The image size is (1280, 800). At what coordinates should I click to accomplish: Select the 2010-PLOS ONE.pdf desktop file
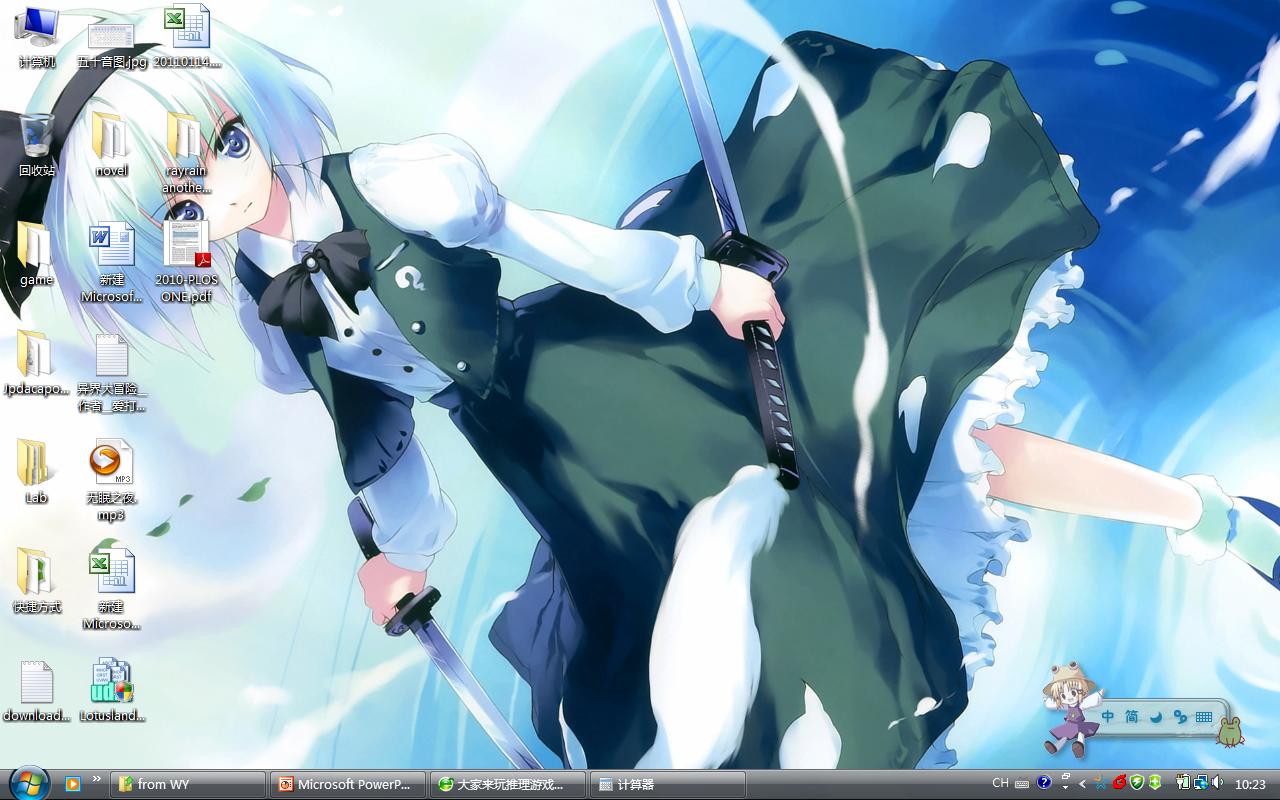[x=186, y=248]
